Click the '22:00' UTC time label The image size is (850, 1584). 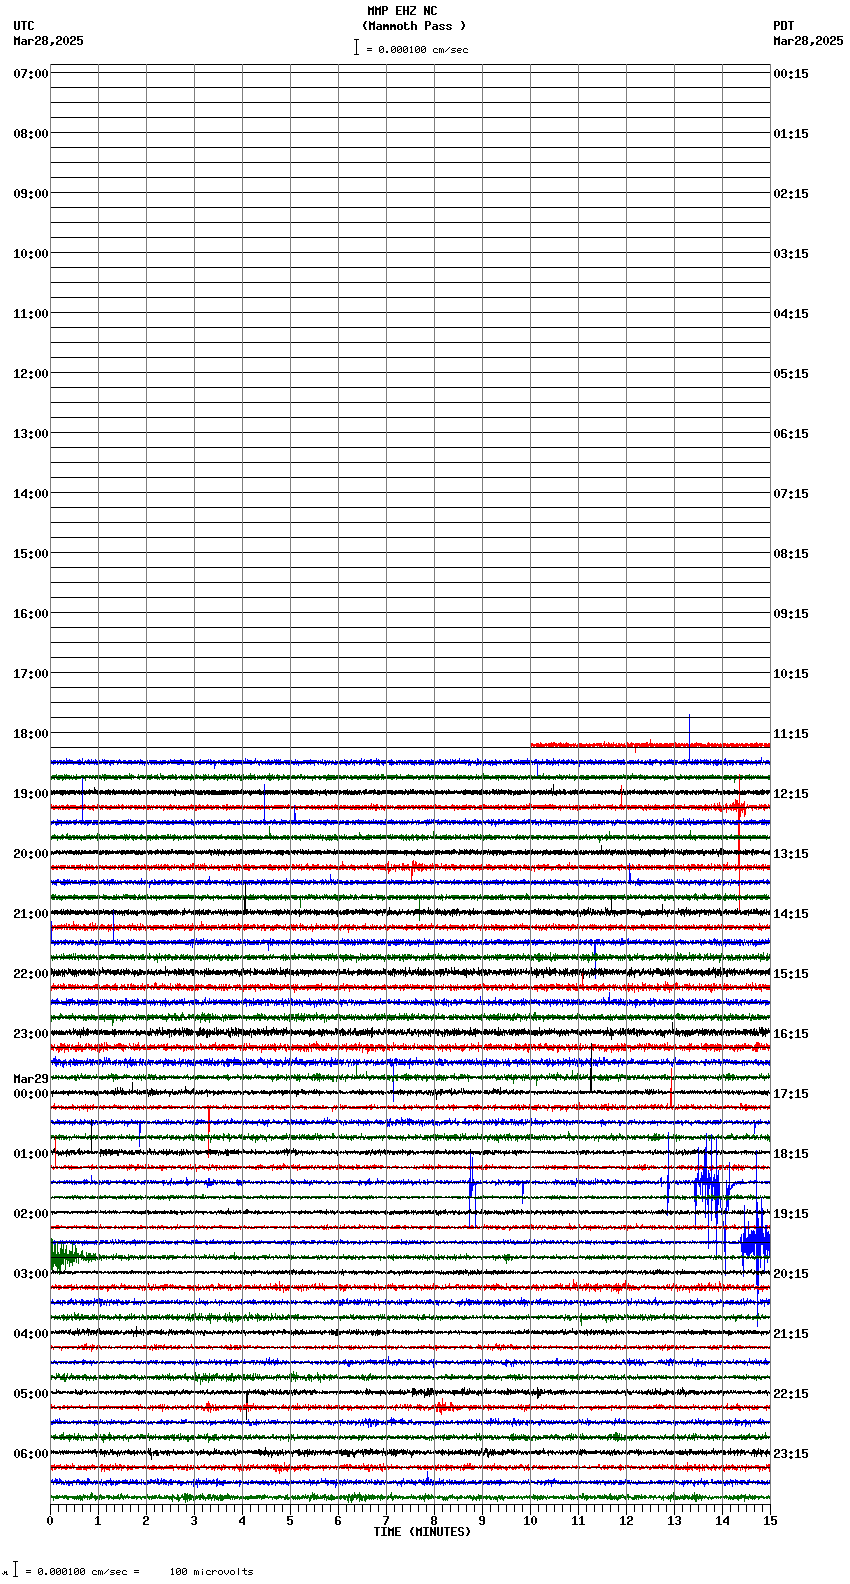coord(31,974)
